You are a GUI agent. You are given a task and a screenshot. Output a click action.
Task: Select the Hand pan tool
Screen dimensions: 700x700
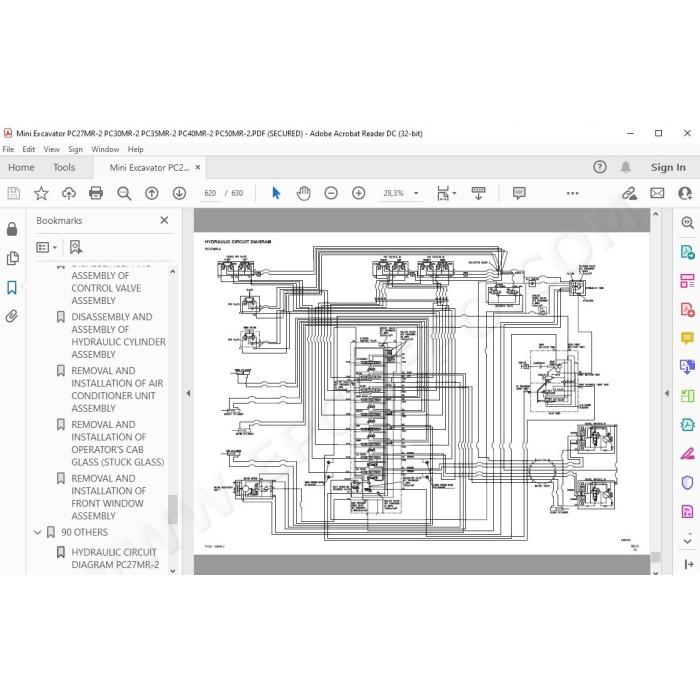pyautogui.click(x=304, y=193)
